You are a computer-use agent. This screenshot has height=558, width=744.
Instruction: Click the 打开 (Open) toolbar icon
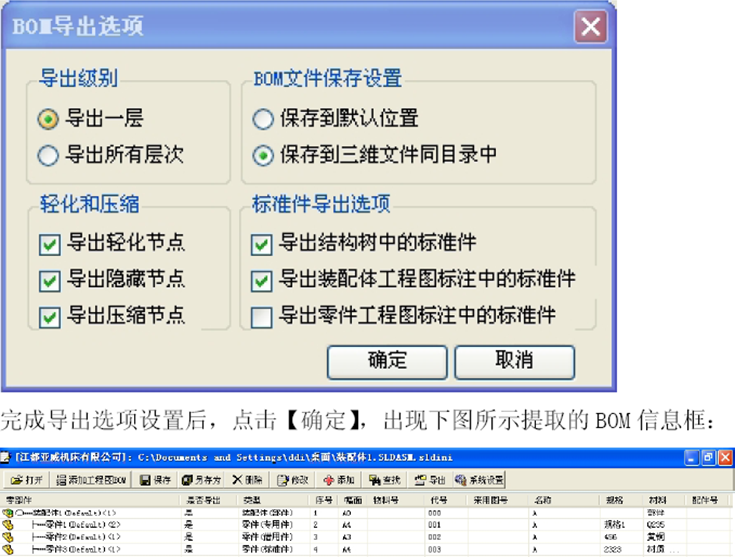(28, 480)
